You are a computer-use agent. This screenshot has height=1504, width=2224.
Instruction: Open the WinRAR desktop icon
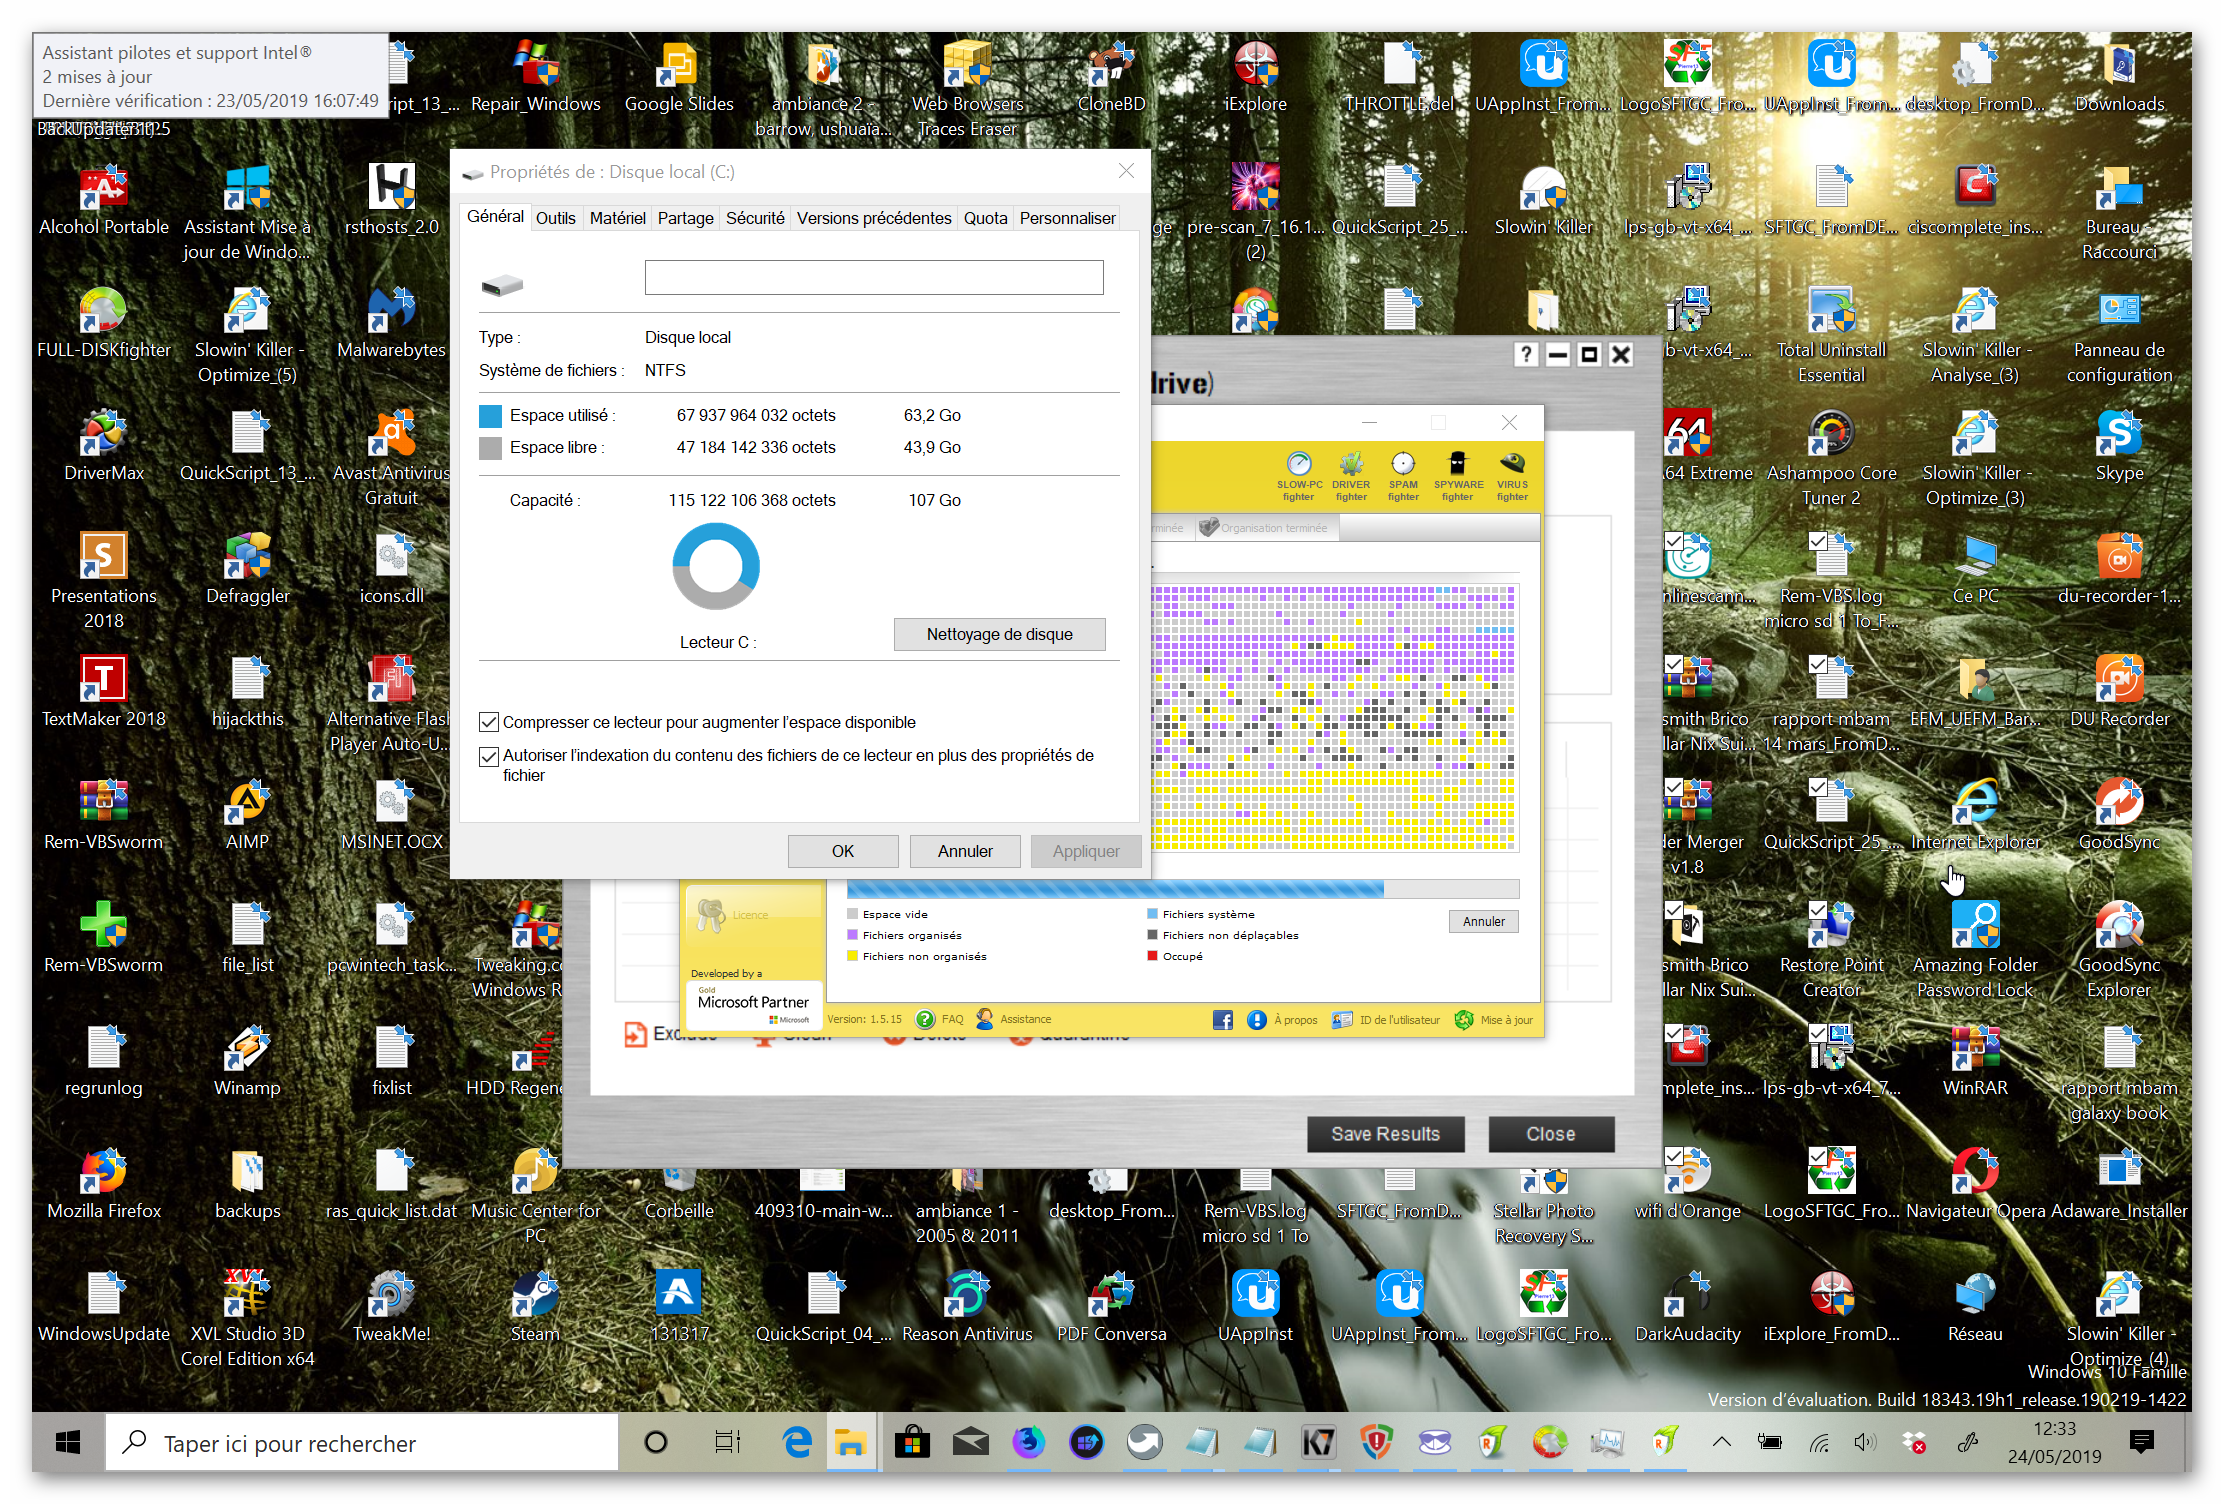1975,1062
